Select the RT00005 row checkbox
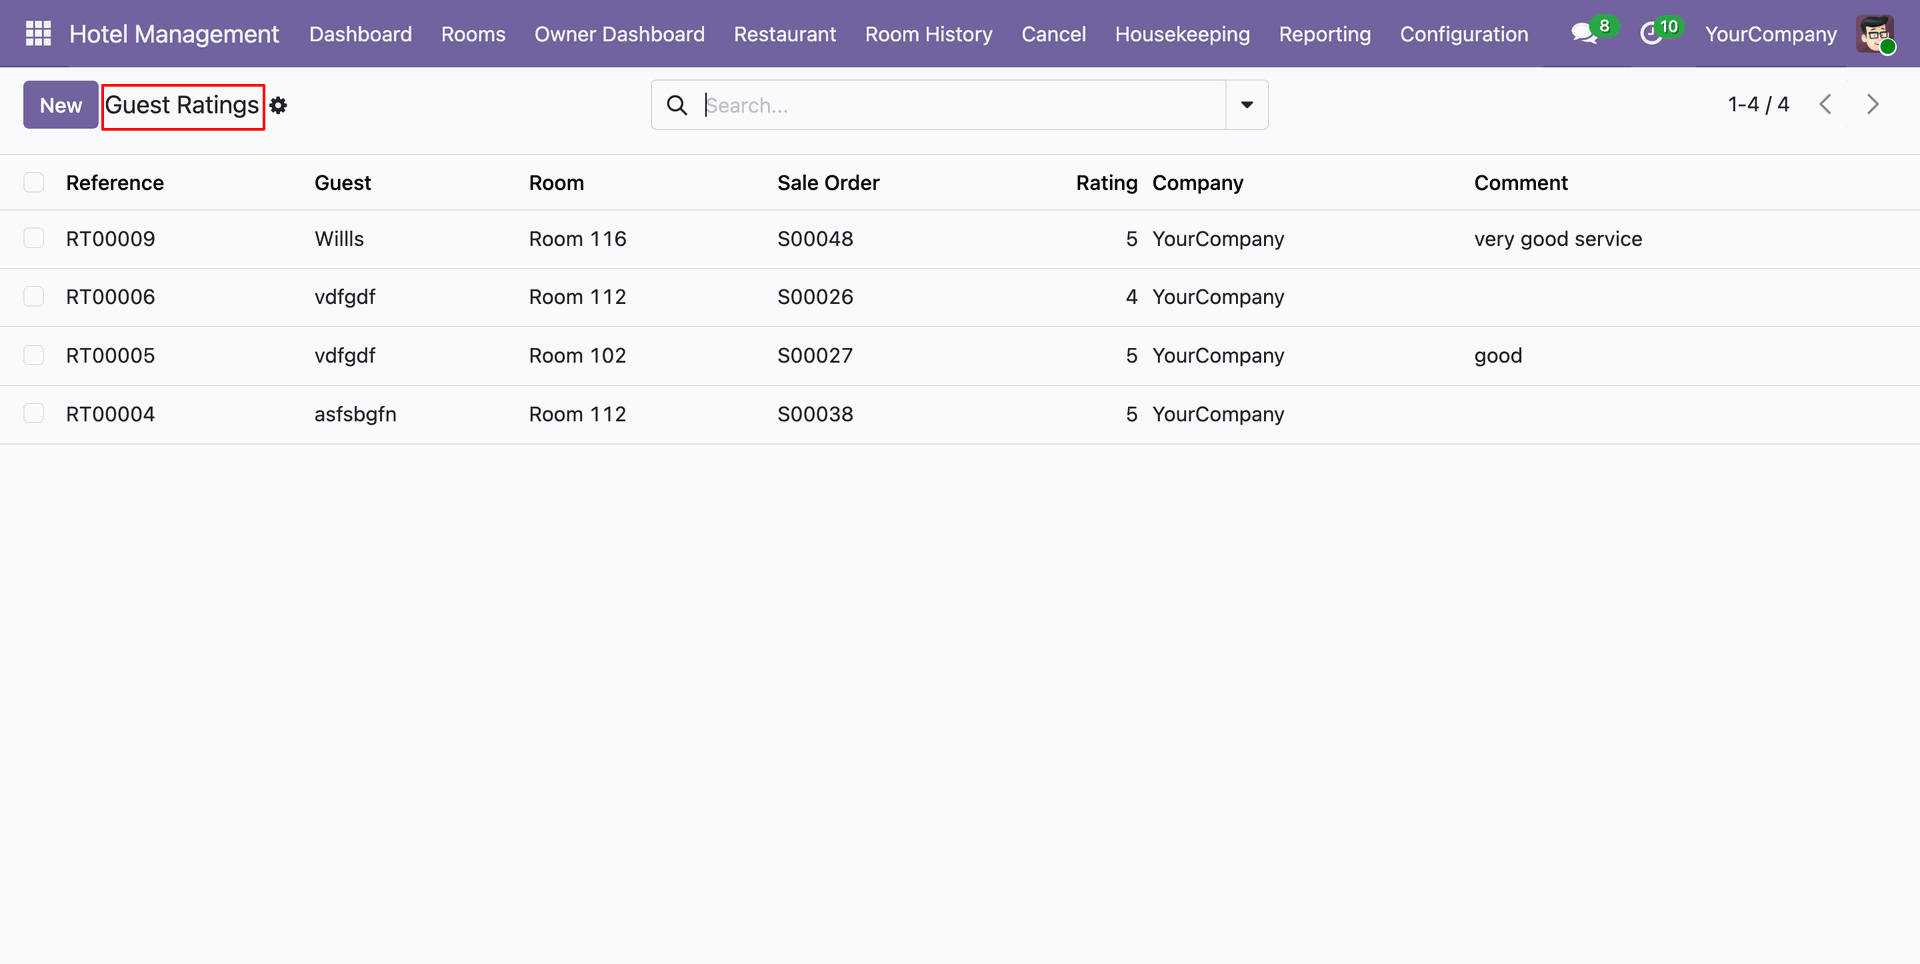Screen dimensions: 1920x964 (x=34, y=355)
